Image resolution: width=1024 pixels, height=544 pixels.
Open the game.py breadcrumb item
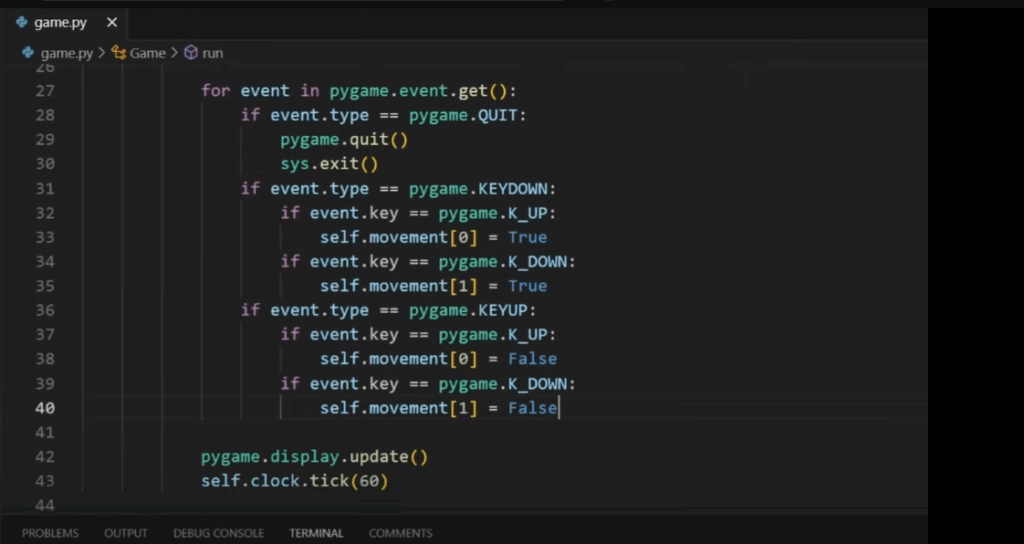[67, 53]
